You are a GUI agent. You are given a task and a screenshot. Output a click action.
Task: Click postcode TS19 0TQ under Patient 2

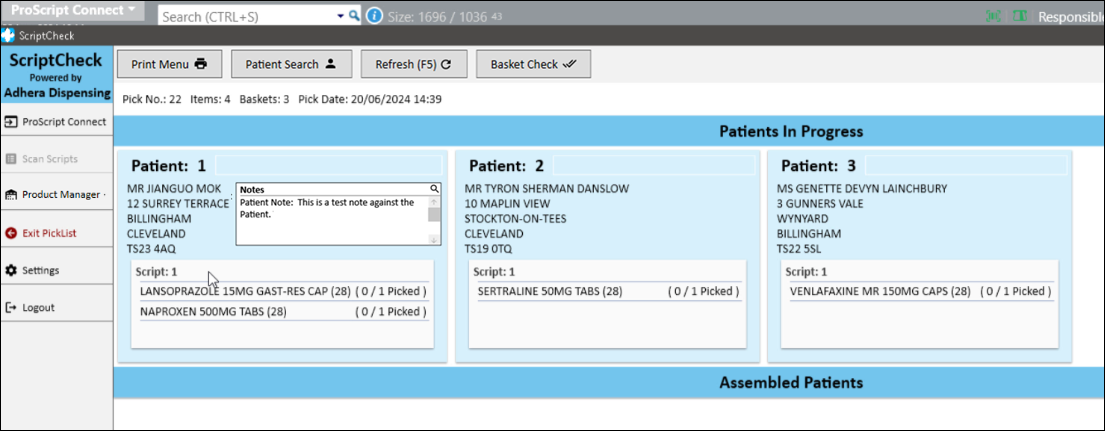[x=488, y=249]
